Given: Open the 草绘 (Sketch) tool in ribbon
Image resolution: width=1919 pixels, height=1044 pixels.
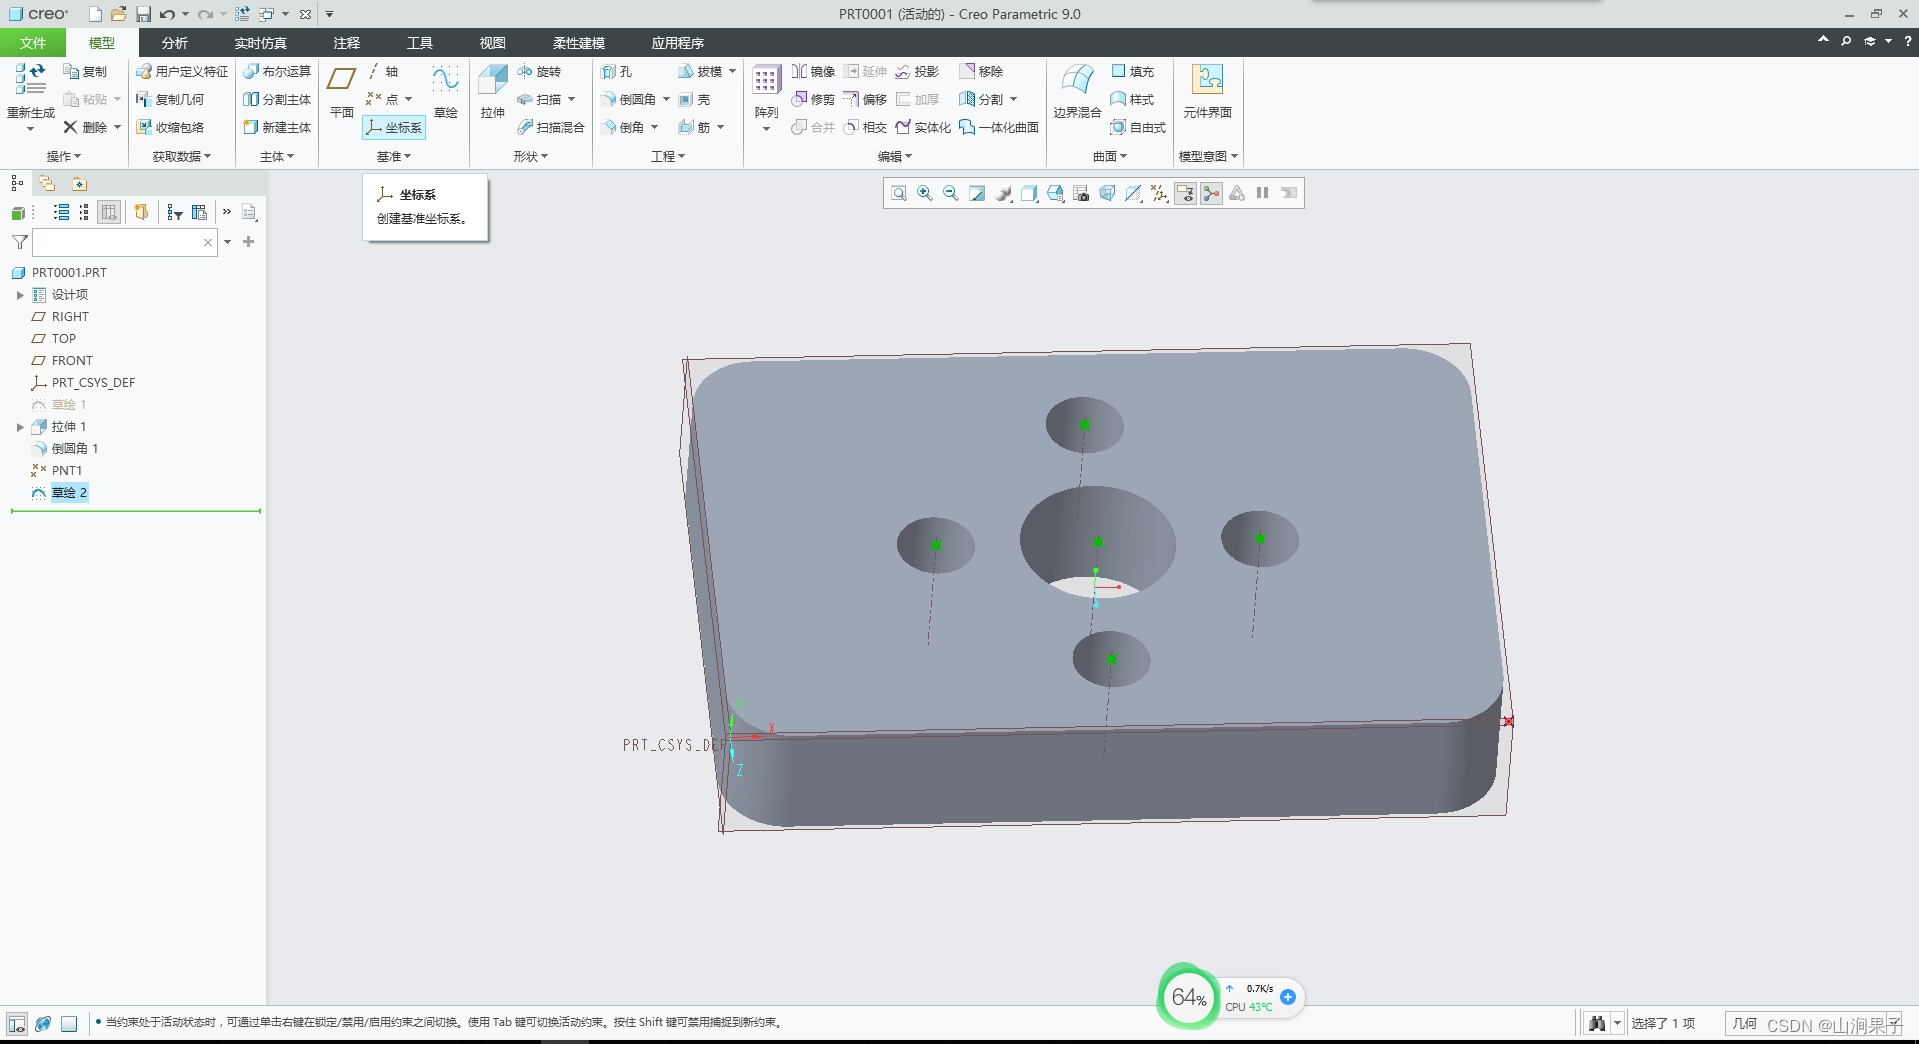Looking at the screenshot, I should point(445,81).
